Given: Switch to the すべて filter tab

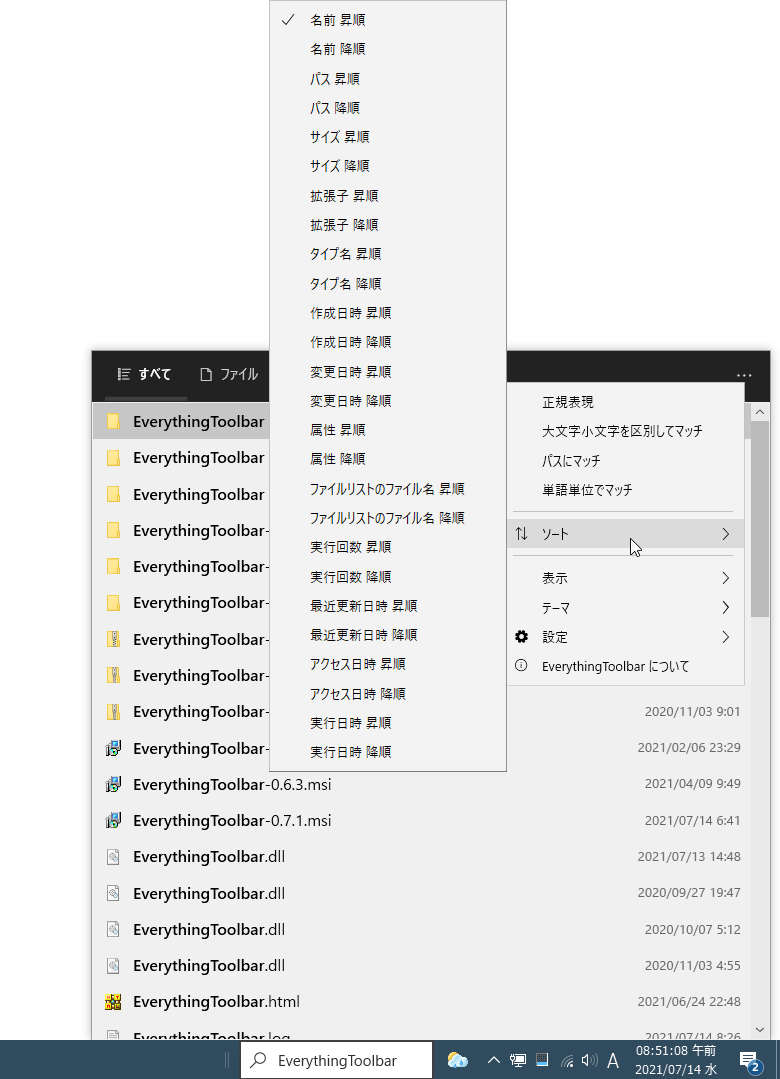Looking at the screenshot, I should coord(145,374).
